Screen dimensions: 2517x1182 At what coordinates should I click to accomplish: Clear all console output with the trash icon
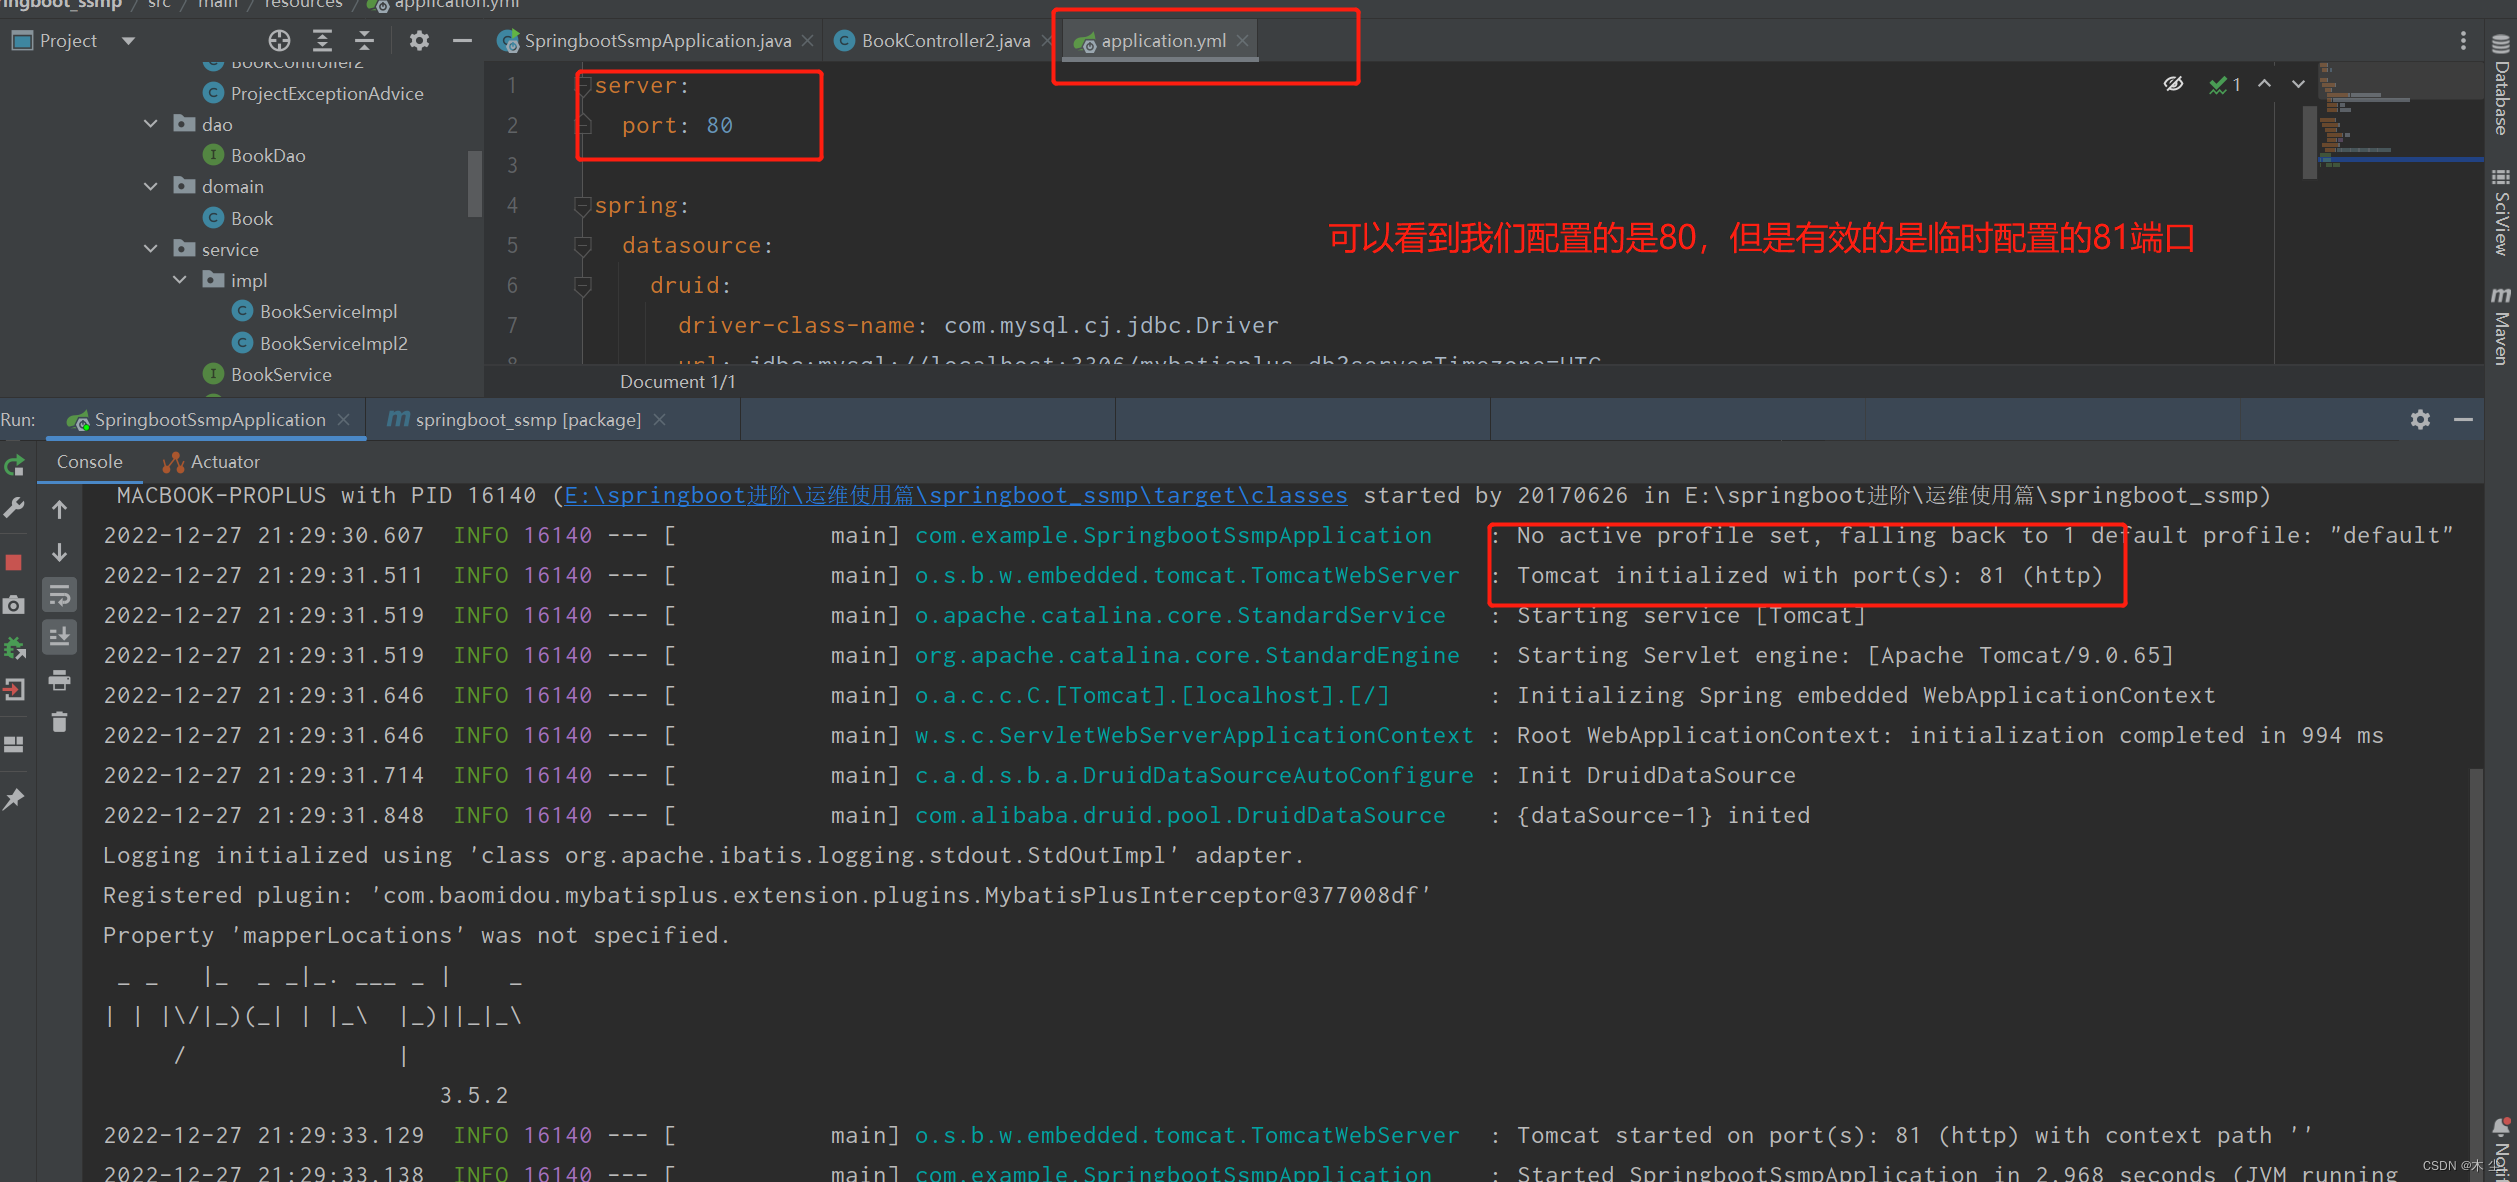60,721
